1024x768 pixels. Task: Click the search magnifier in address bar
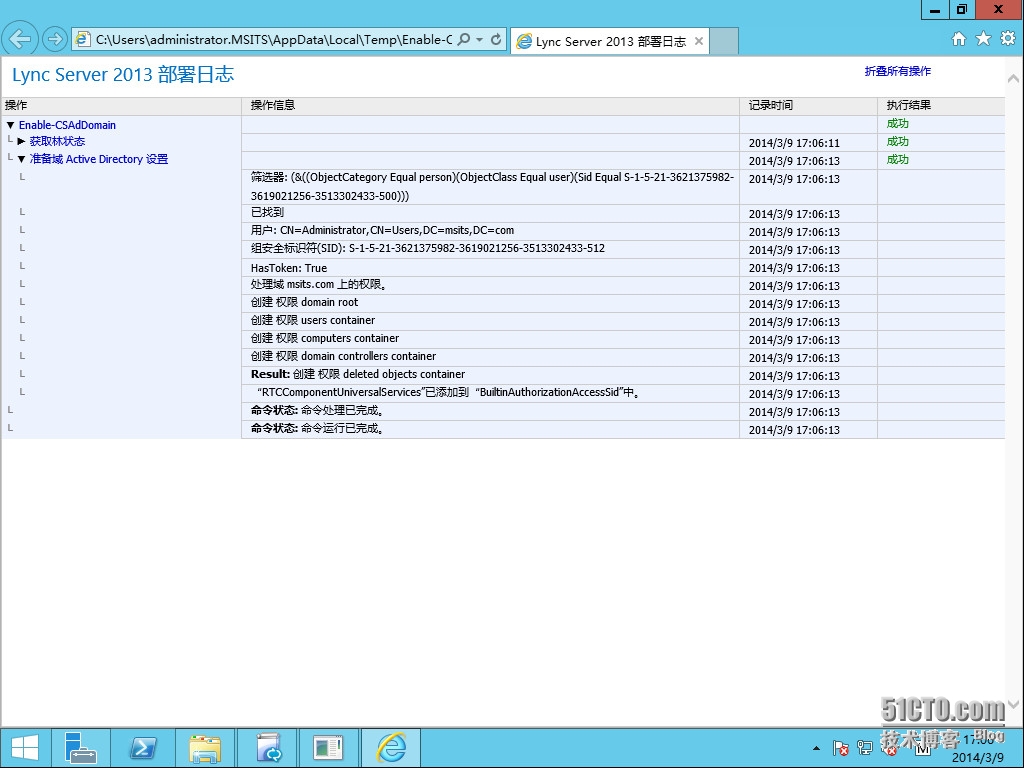click(463, 39)
